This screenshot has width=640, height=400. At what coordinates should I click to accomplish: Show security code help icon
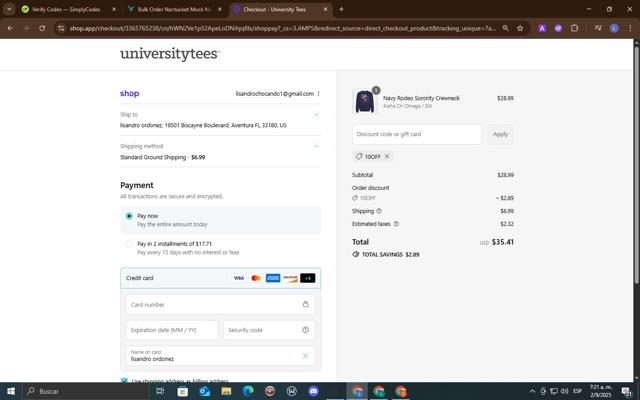[x=305, y=330]
